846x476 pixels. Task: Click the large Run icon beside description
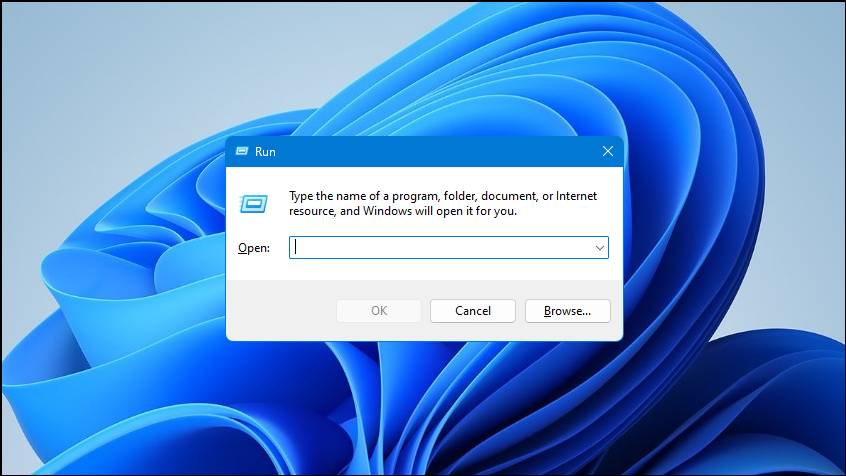(x=254, y=204)
